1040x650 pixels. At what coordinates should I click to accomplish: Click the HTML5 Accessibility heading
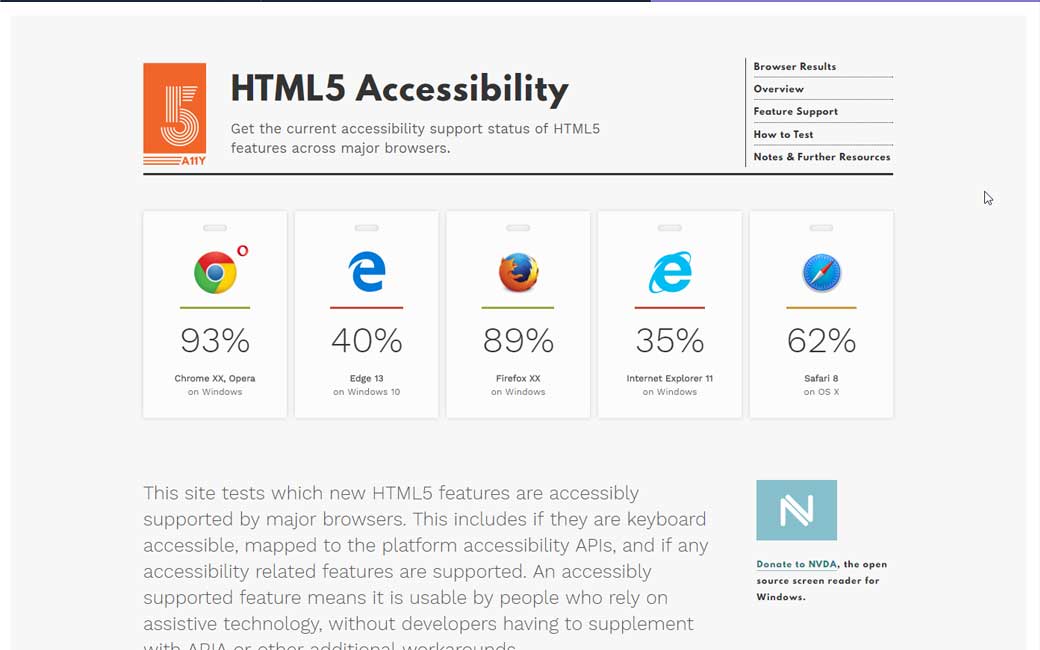(399, 89)
